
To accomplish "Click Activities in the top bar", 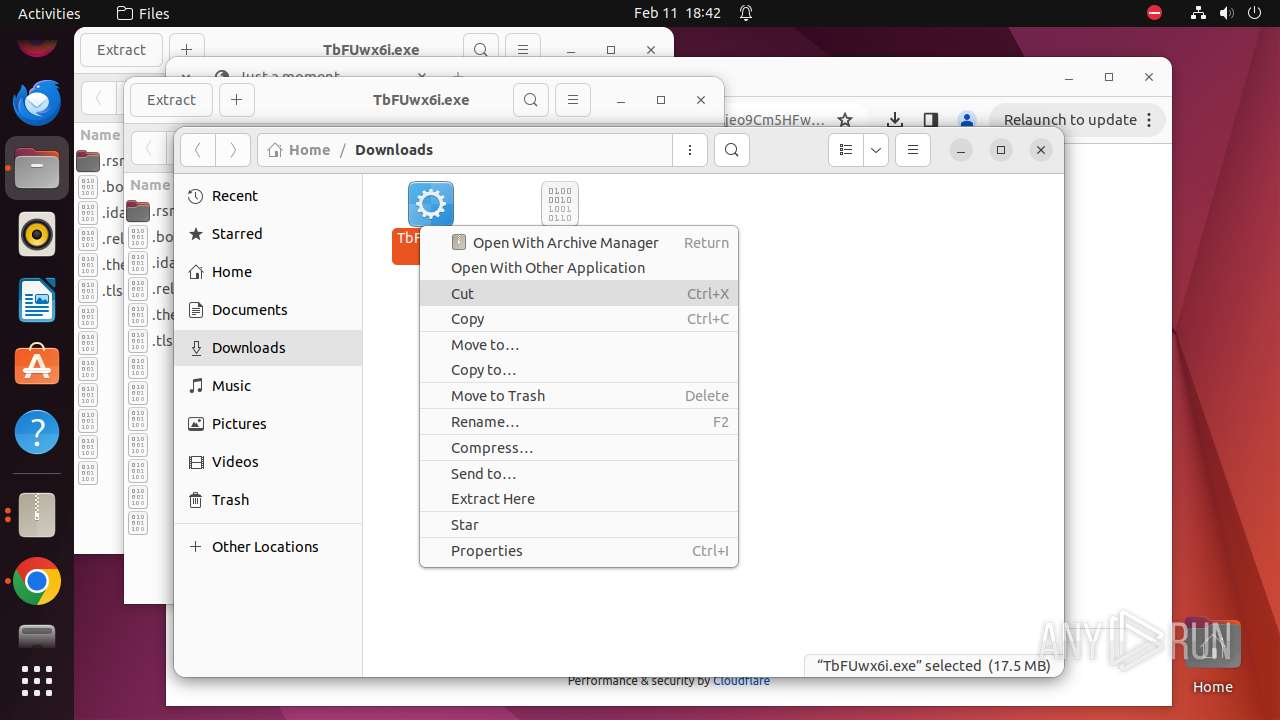I will 49,13.
